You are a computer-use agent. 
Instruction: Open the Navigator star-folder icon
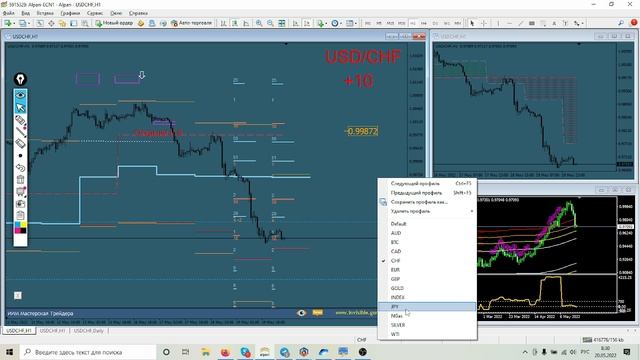pos(62,23)
